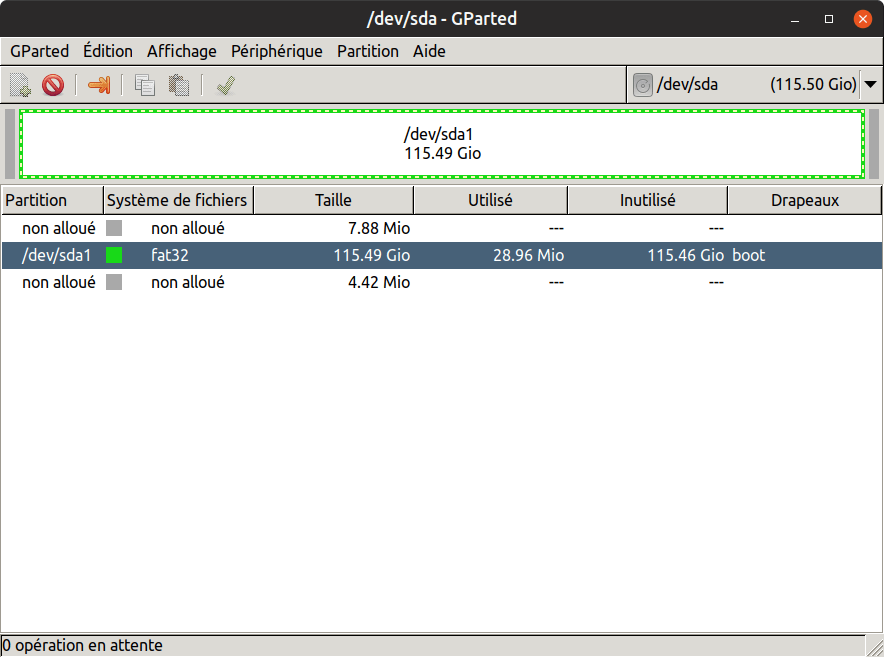The width and height of the screenshot is (884, 657).
Task: Click the Copy partition toolbar icon
Action: [145, 85]
